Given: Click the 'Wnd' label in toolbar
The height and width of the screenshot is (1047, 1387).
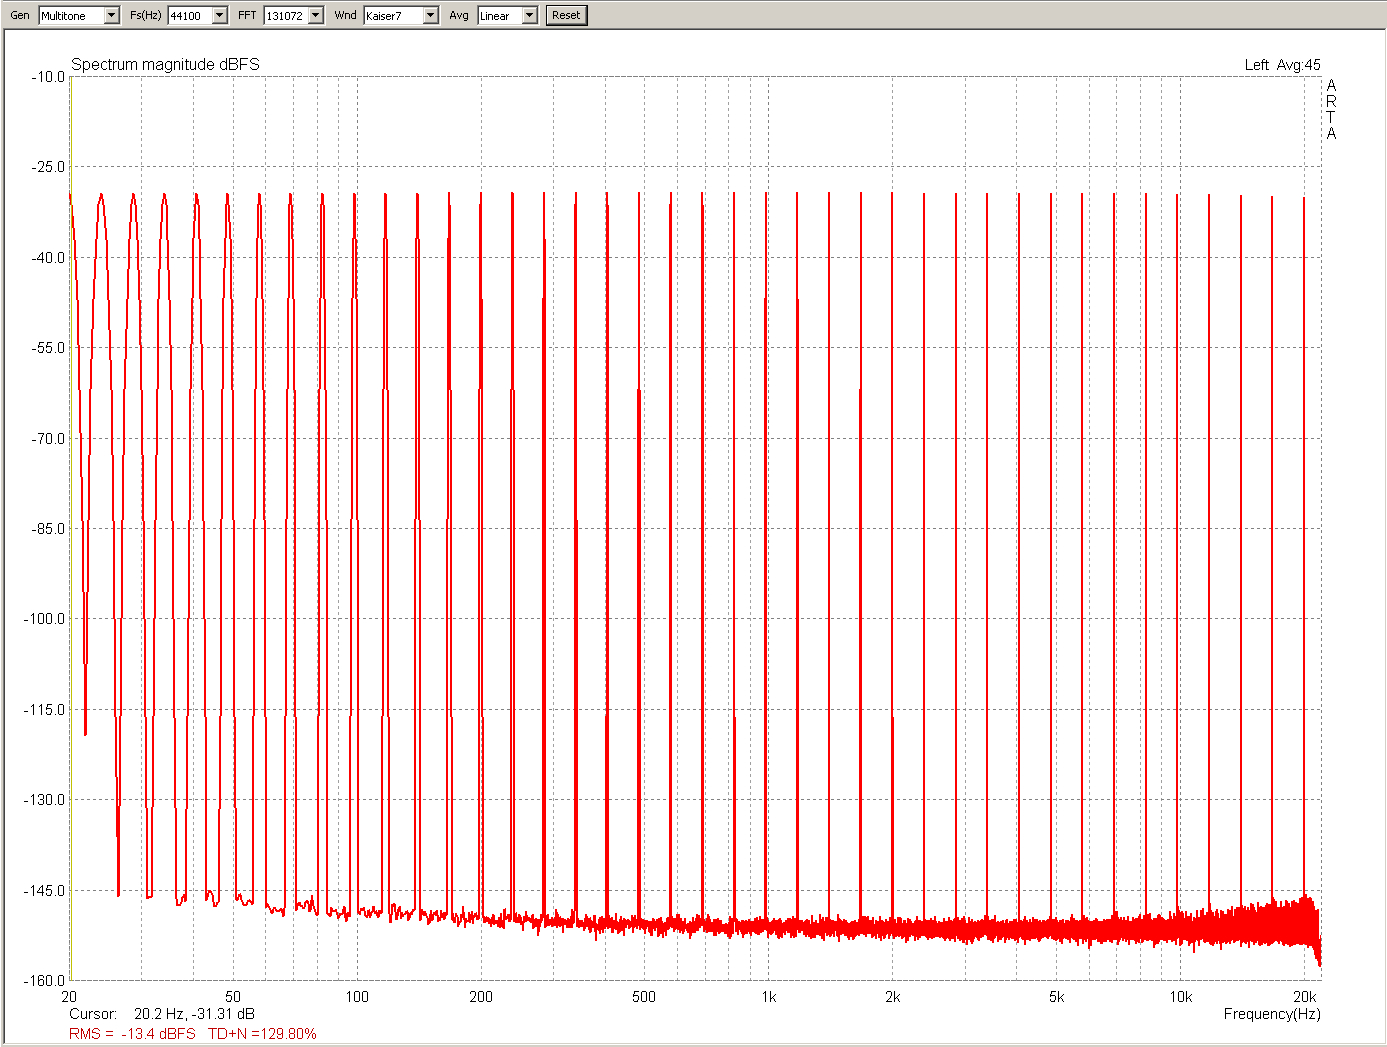Looking at the screenshot, I should click(x=345, y=15).
